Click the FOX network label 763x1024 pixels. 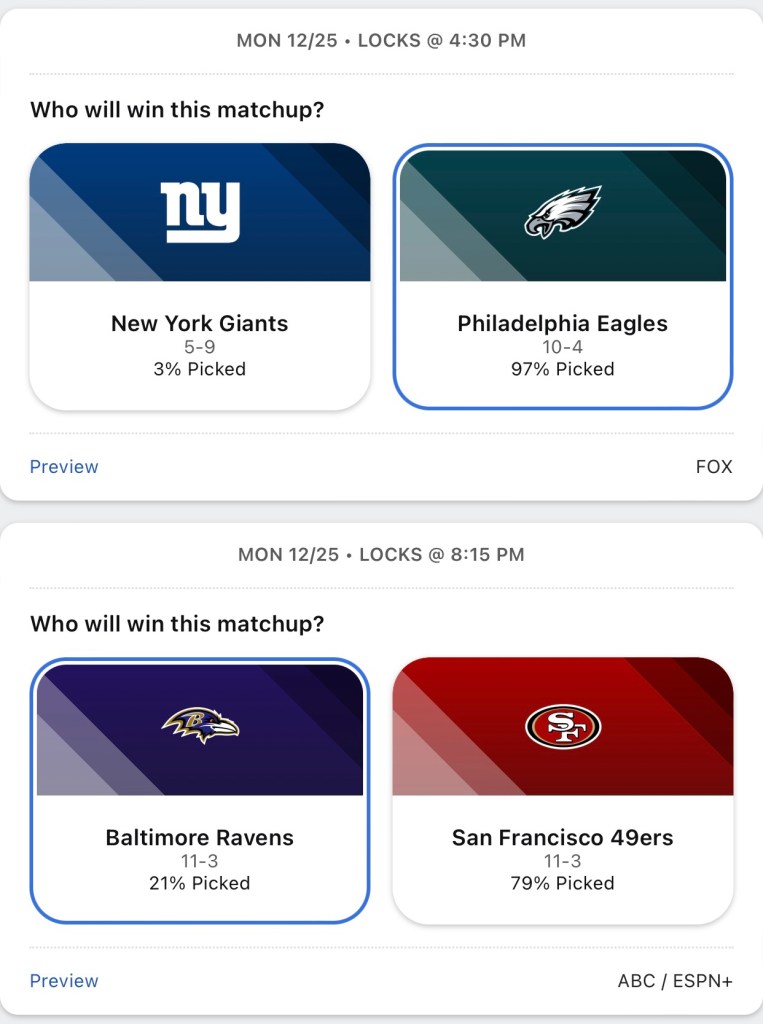714,467
